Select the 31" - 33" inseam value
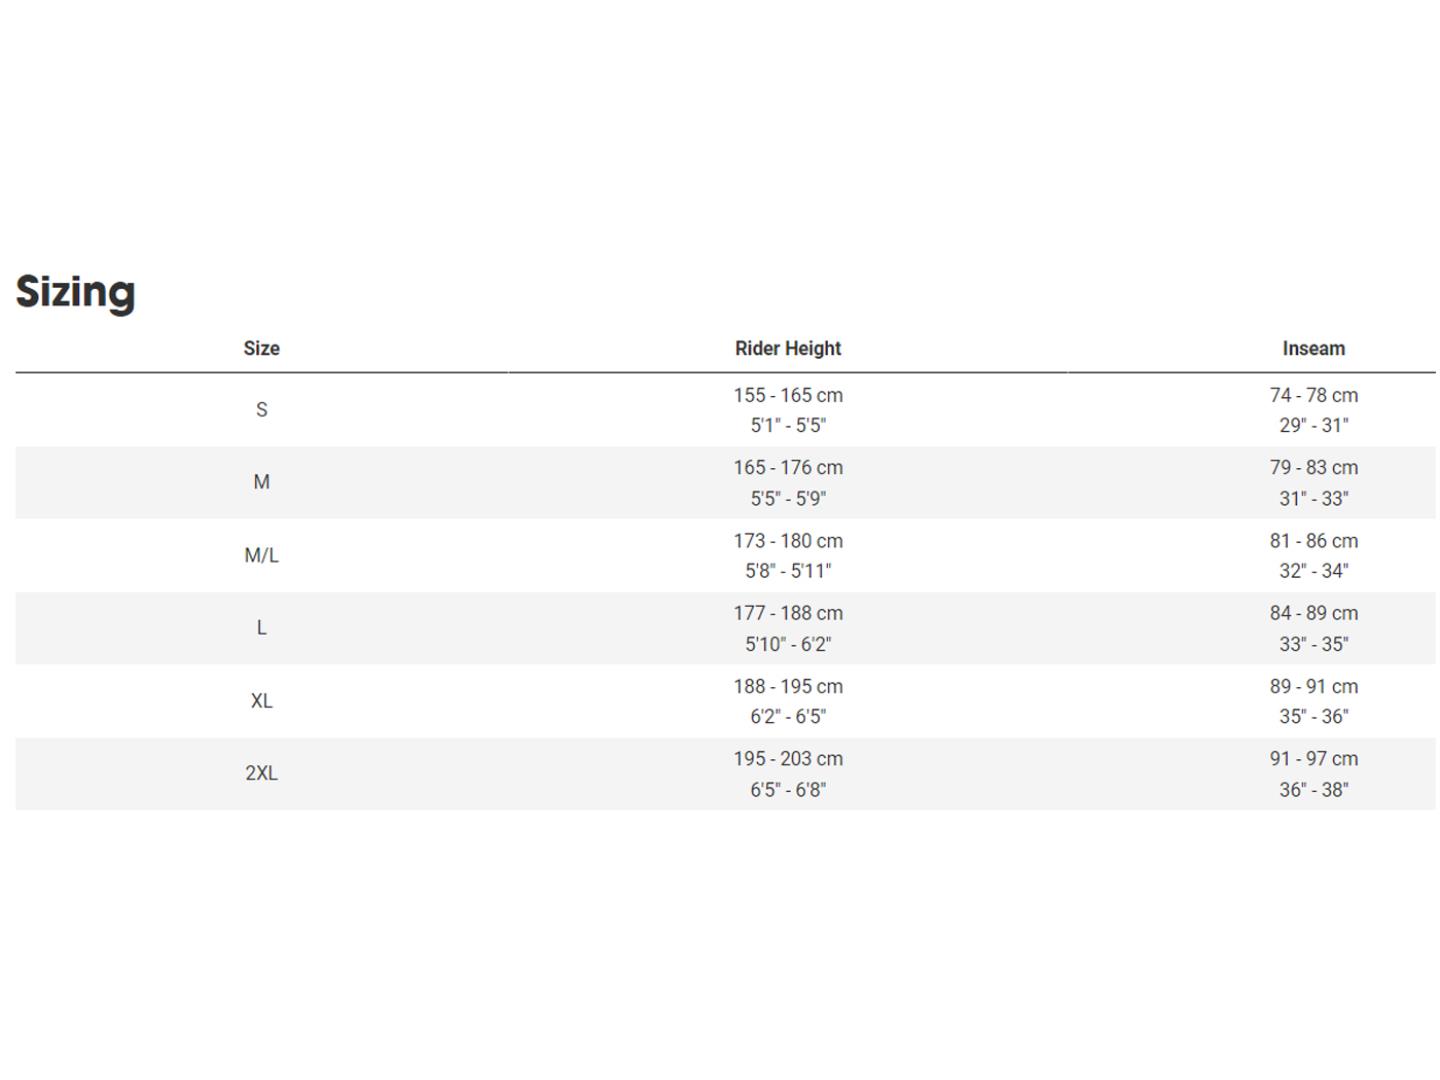This screenshot has width=1440, height=1080. (1314, 498)
